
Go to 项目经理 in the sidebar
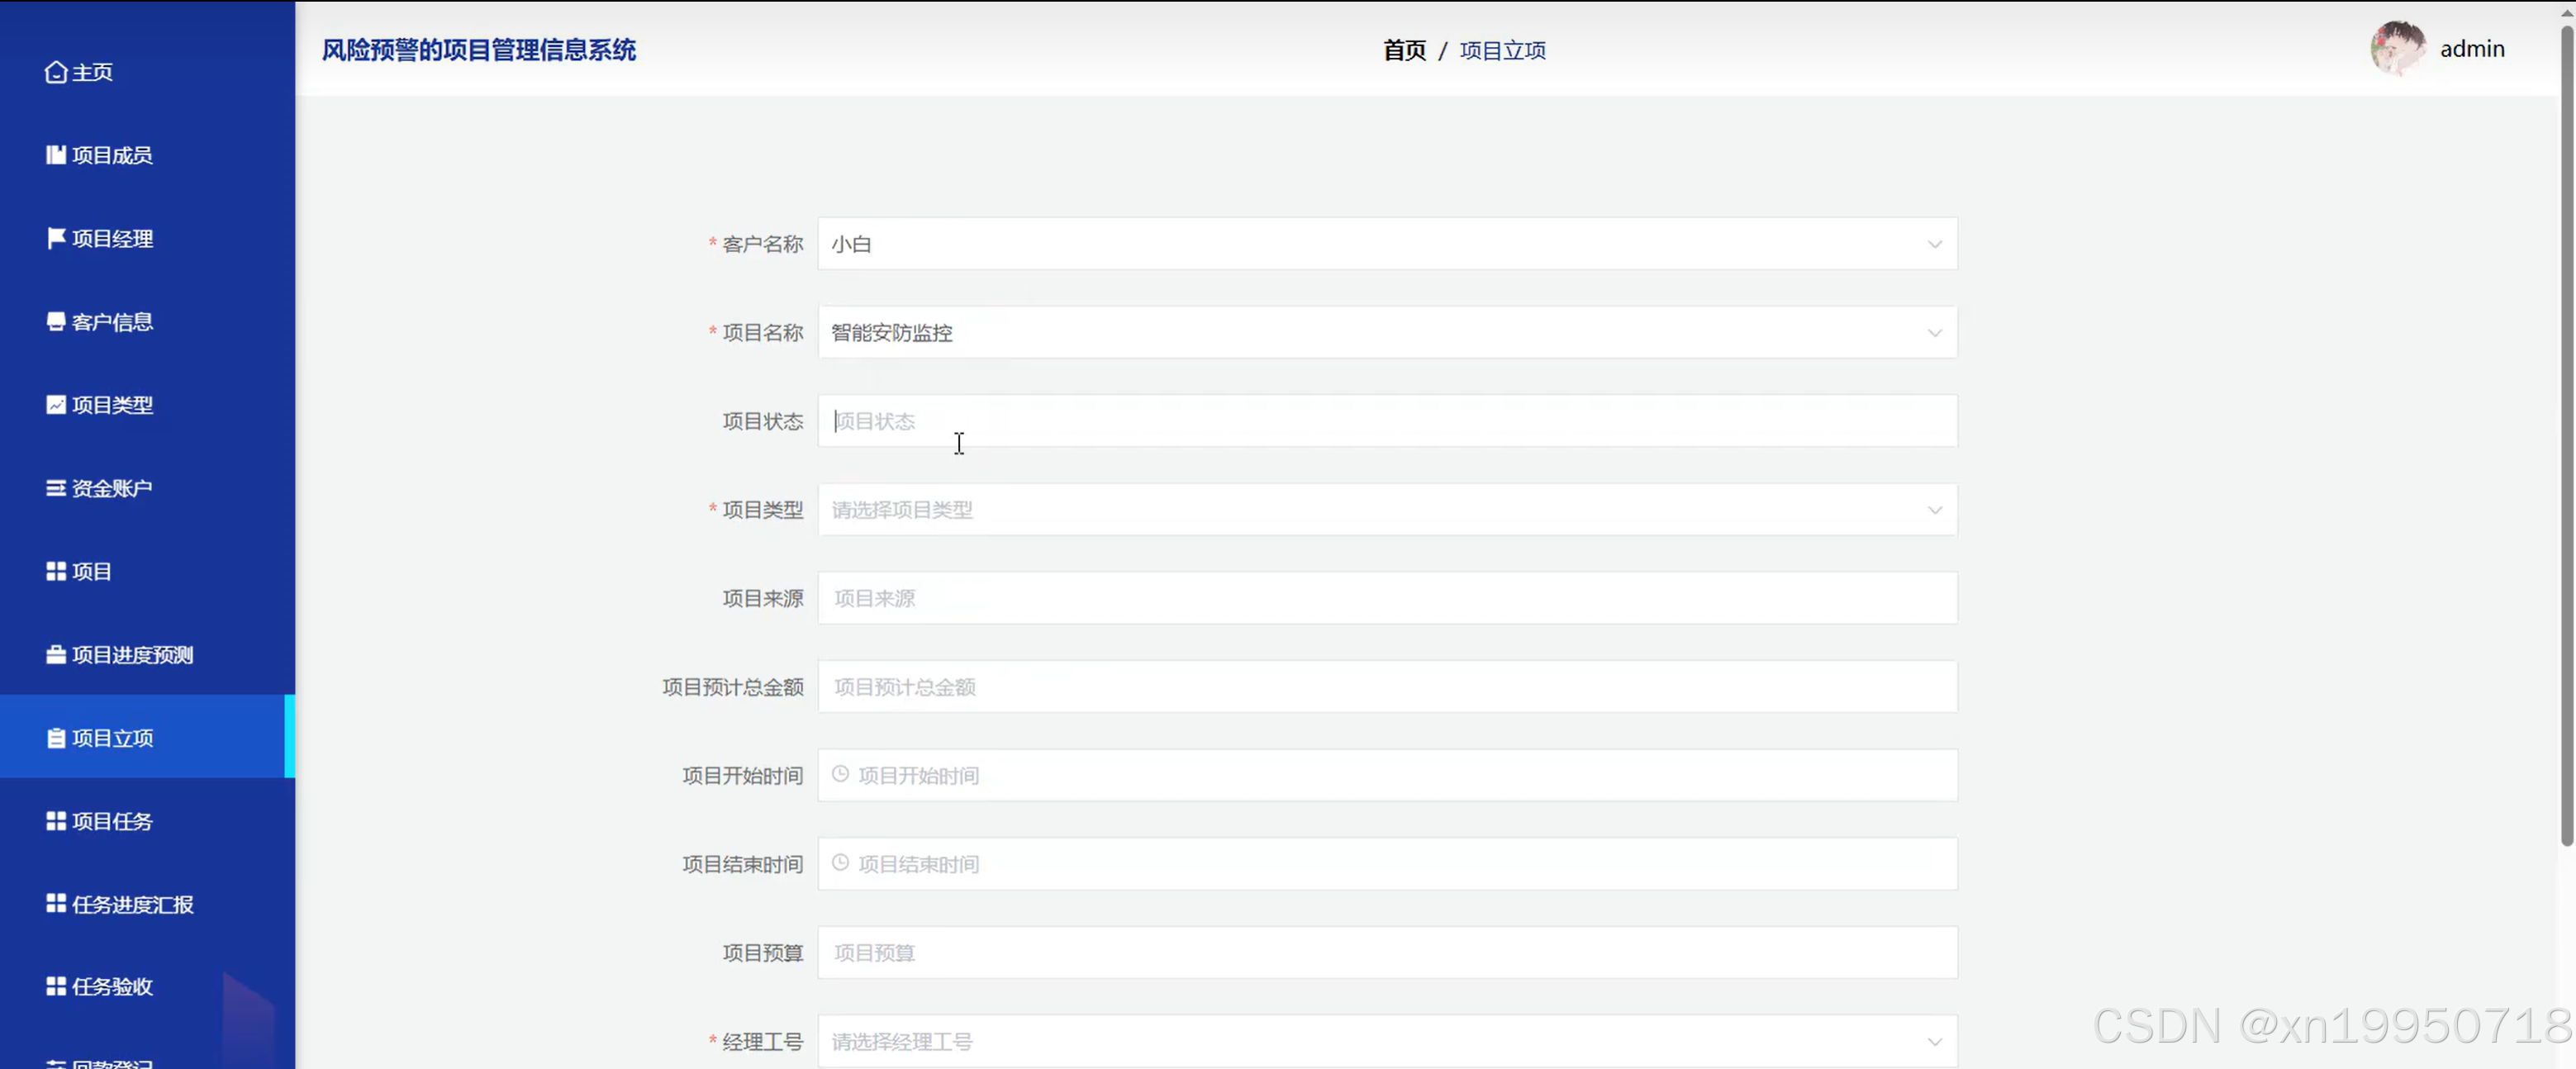pyautogui.click(x=147, y=238)
